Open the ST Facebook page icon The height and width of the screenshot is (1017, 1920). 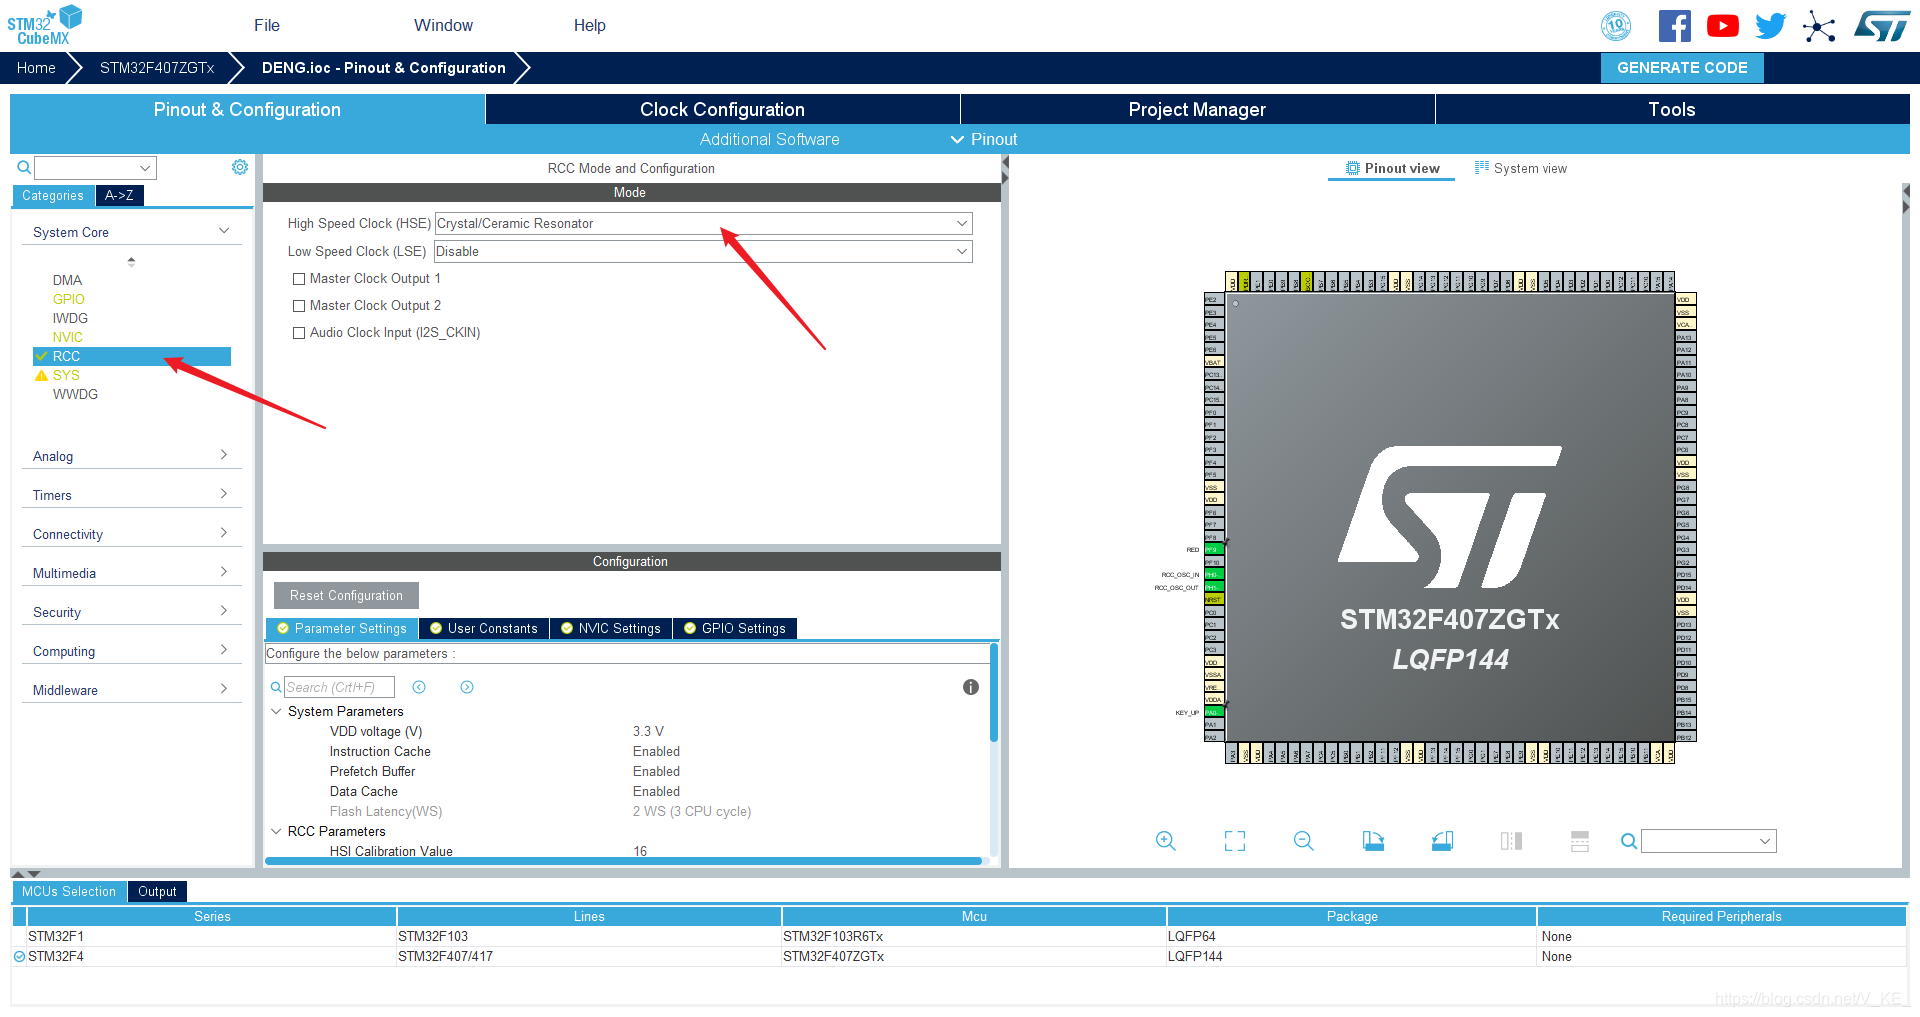1674,26
